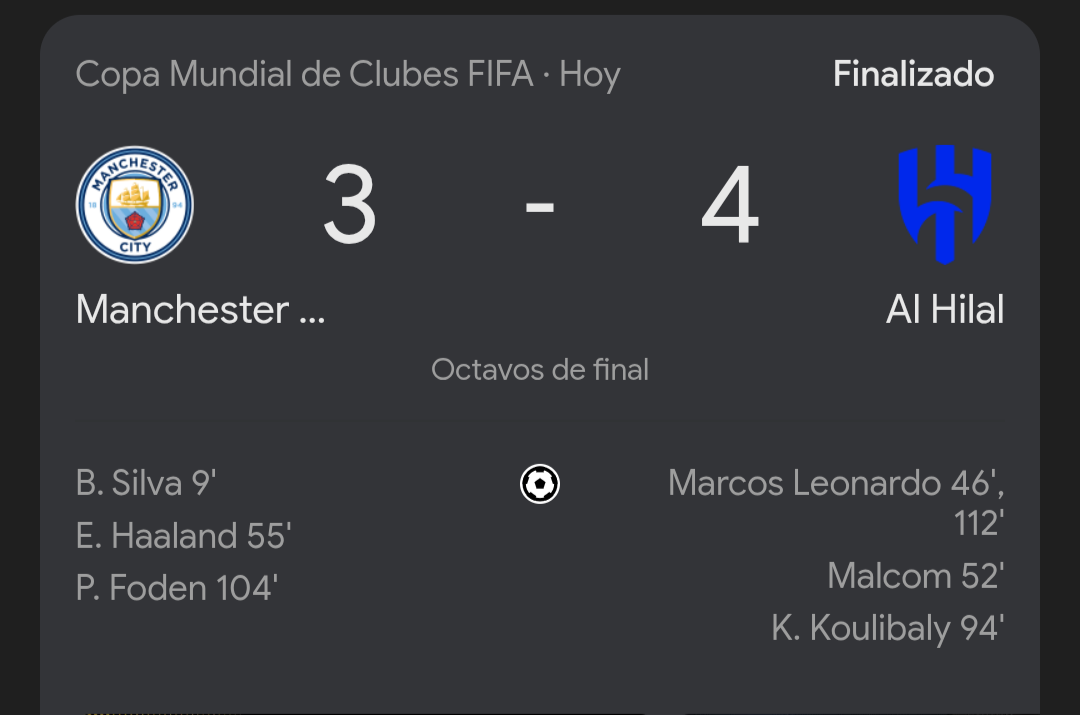This screenshot has height=715, width=1080.
Task: Click the 112' goal minute
Action: 979,524
